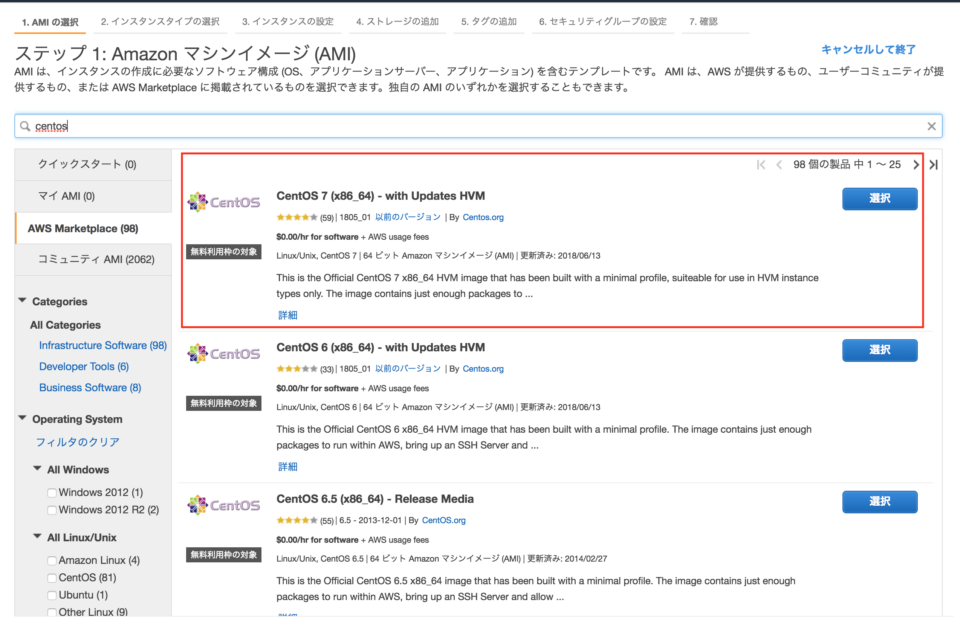This screenshot has height=637, width=960.
Task: Click the CentOS 6 logo
Action: coord(224,353)
